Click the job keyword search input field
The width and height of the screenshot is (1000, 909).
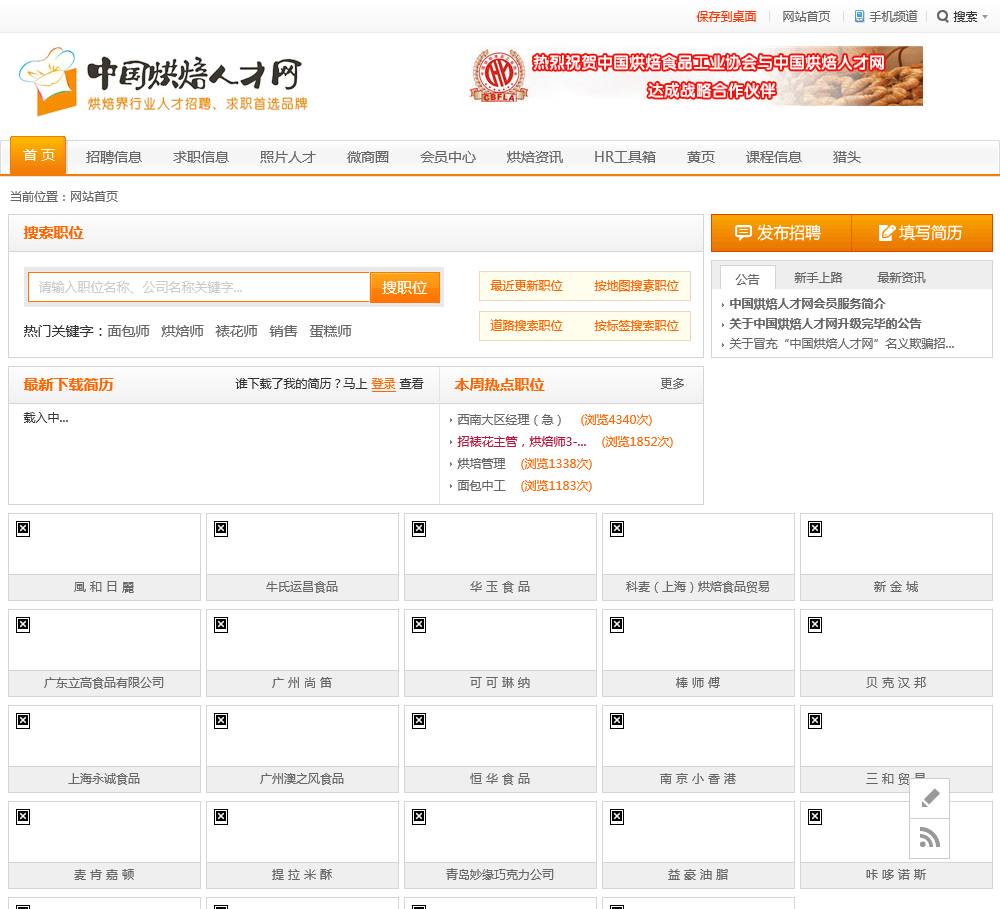tap(199, 287)
